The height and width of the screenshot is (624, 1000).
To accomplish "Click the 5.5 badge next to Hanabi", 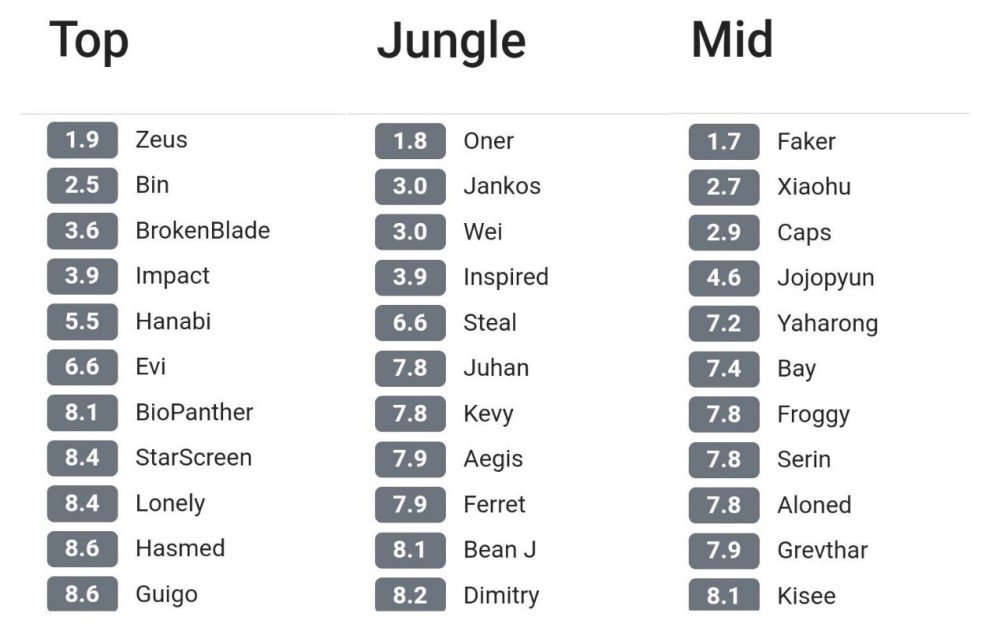I will pos(82,322).
